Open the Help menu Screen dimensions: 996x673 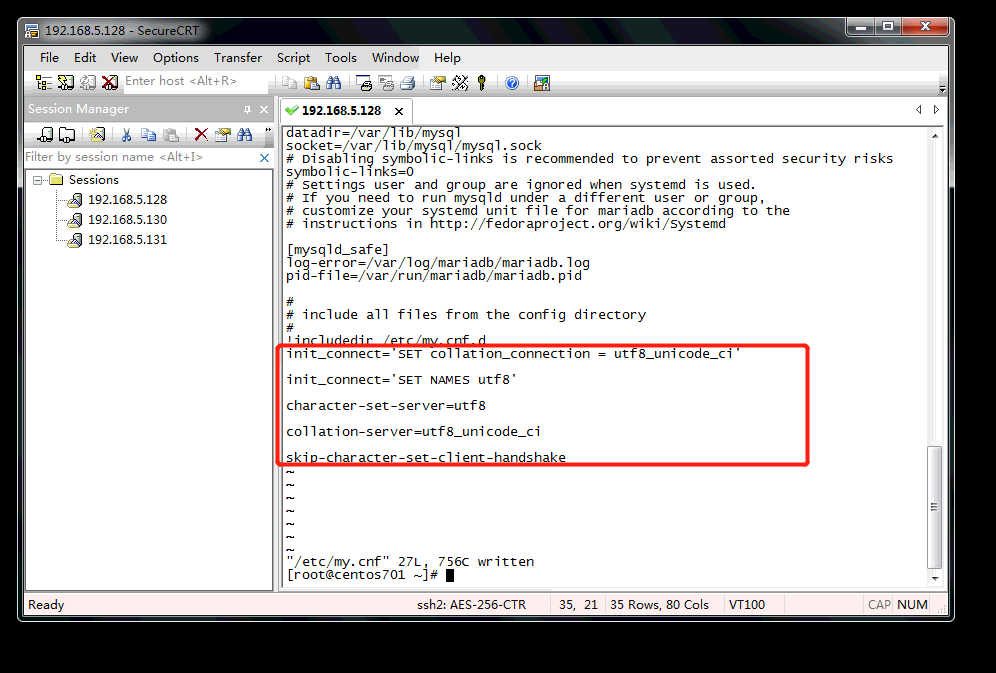click(447, 58)
